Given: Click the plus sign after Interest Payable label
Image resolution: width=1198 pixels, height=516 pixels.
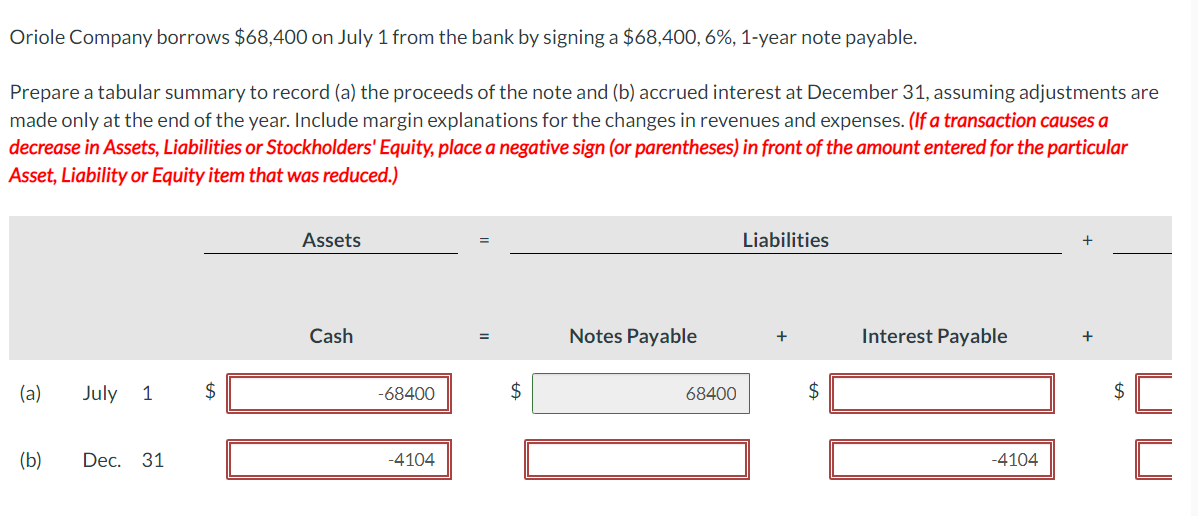Looking at the screenshot, I should tap(1087, 337).
